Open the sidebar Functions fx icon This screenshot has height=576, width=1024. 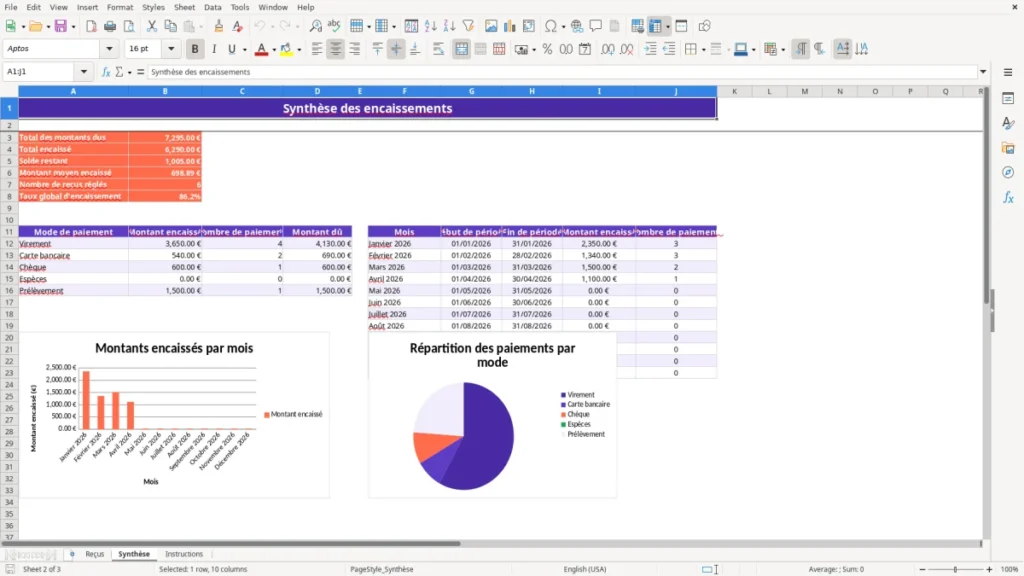(x=1008, y=197)
